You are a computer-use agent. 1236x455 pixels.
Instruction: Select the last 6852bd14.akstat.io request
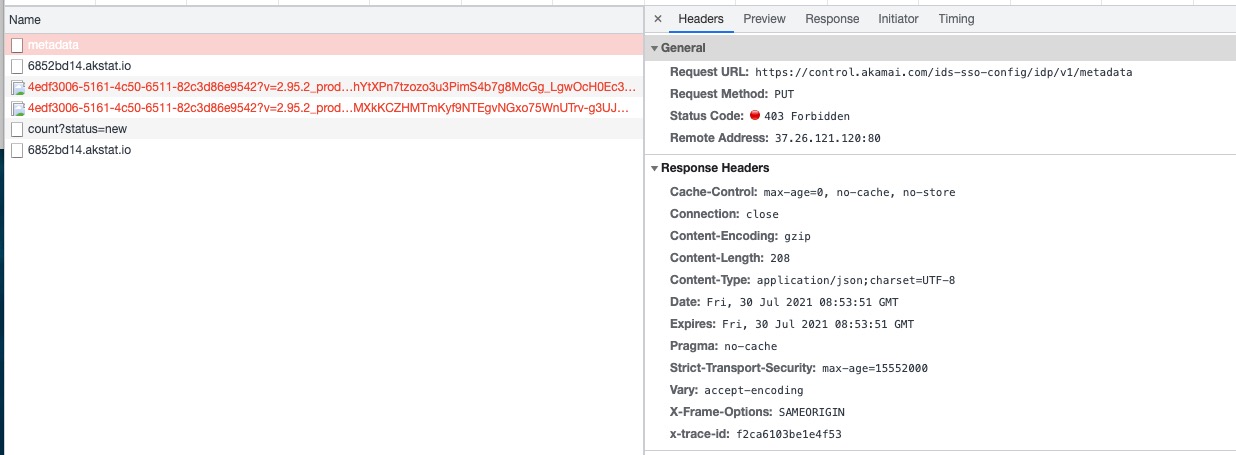click(79, 150)
